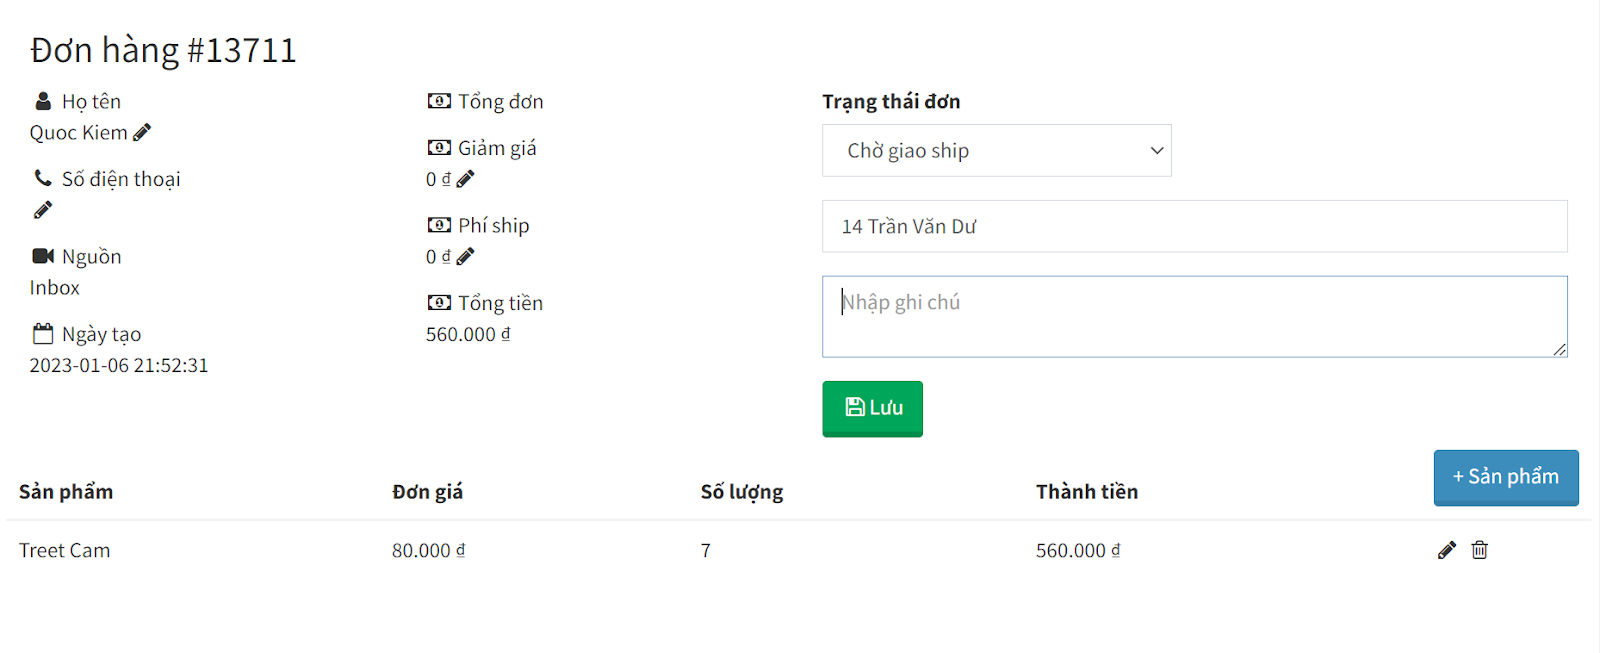The height and width of the screenshot is (653, 1600).
Task: Click pencil icon under Số điện thoại
Action: click(42, 210)
